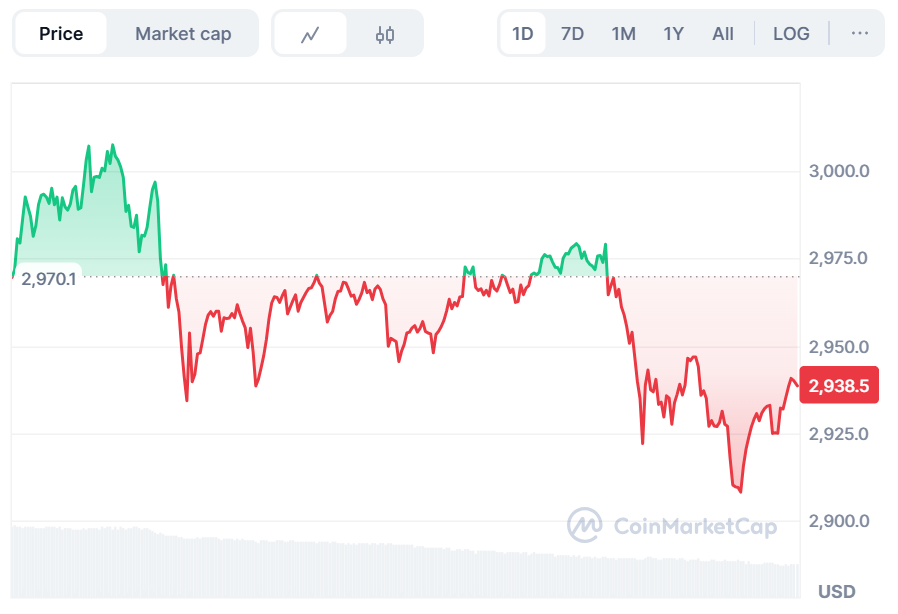Click the lowest red dip on chart
Screen dimensions: 898x614
(741, 491)
